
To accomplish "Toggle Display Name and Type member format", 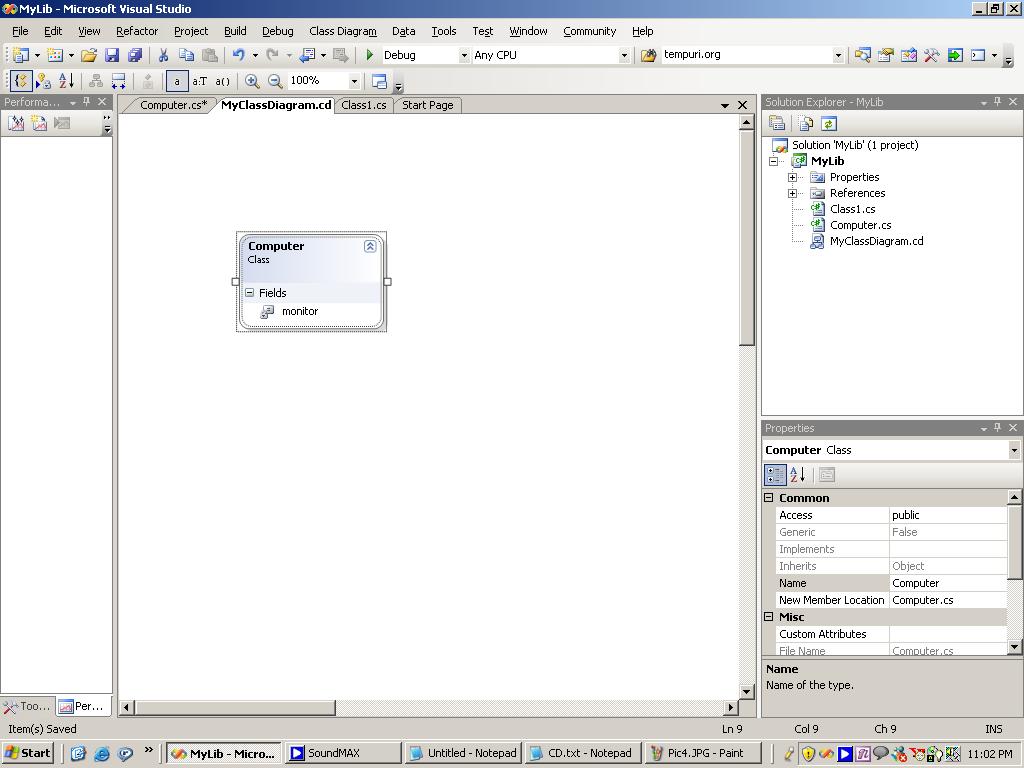I will 199,81.
